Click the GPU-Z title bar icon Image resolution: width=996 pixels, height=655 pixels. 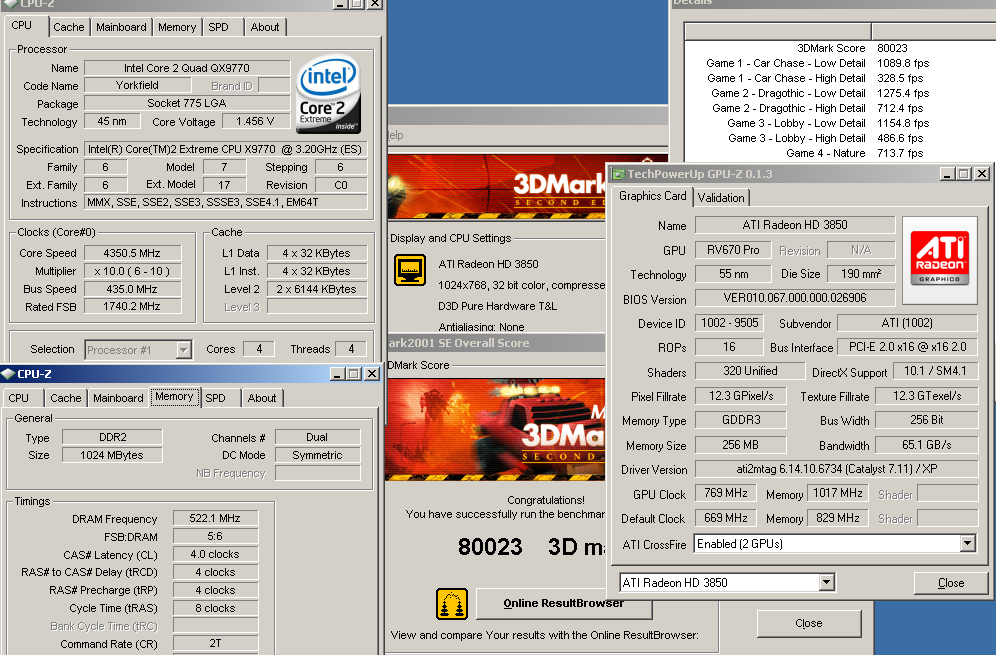click(x=618, y=174)
